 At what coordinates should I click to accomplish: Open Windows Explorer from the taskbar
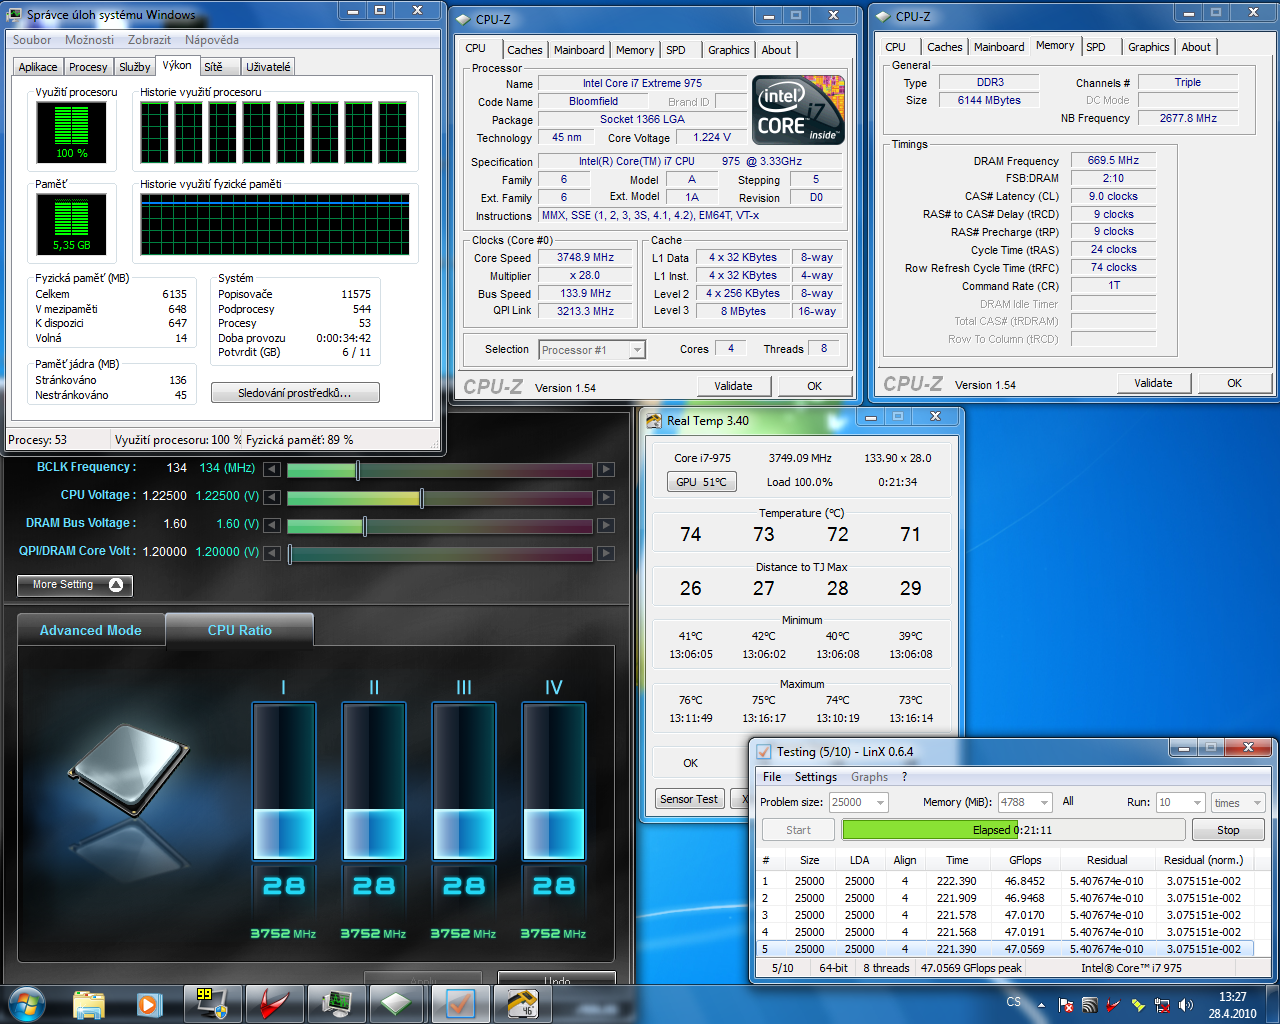[89, 1004]
